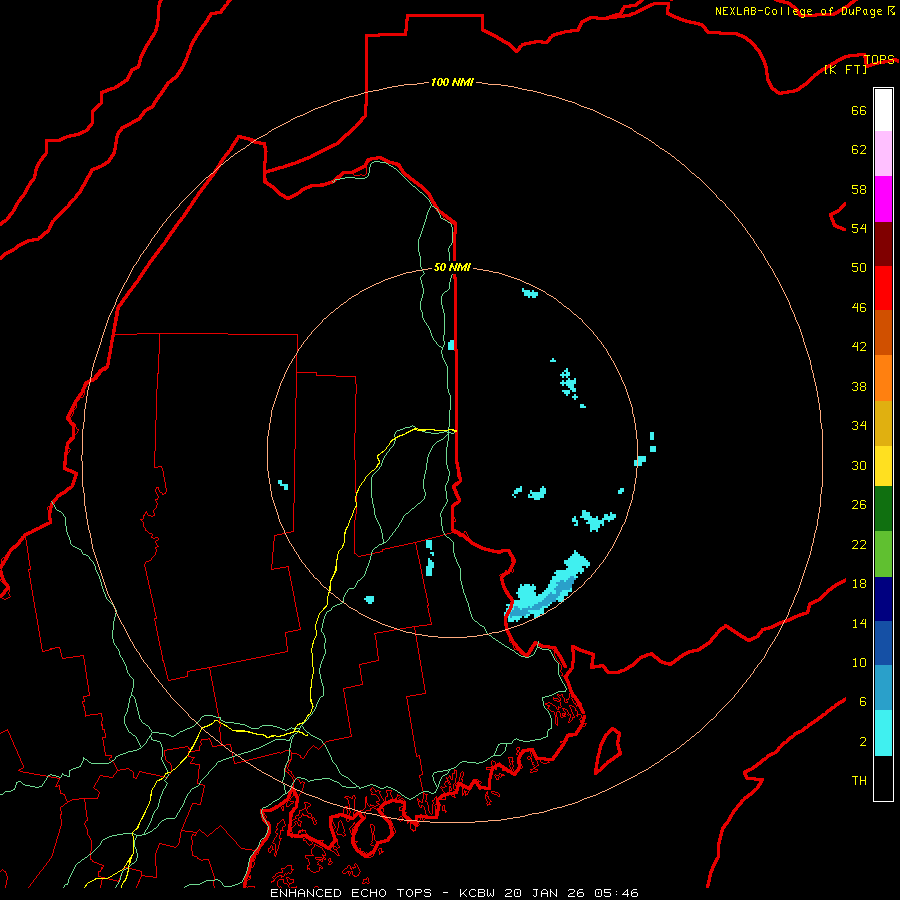The image size is (900, 900).
Task: Click the 'NEXLAB-College of DuPage' text
Action: coord(800,11)
